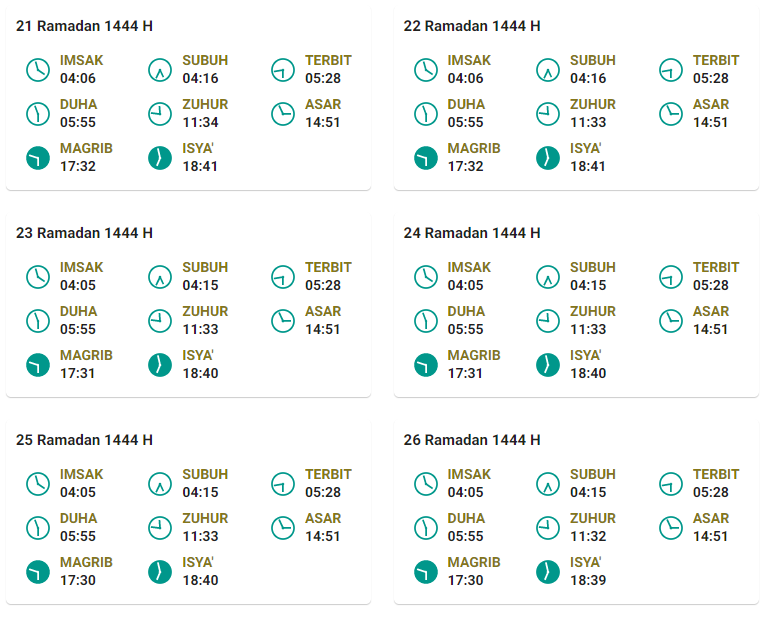This screenshot has width=773, height=618.
Task: Click Isya' time 18:39 on 26 Ramadan
Action: point(588,580)
